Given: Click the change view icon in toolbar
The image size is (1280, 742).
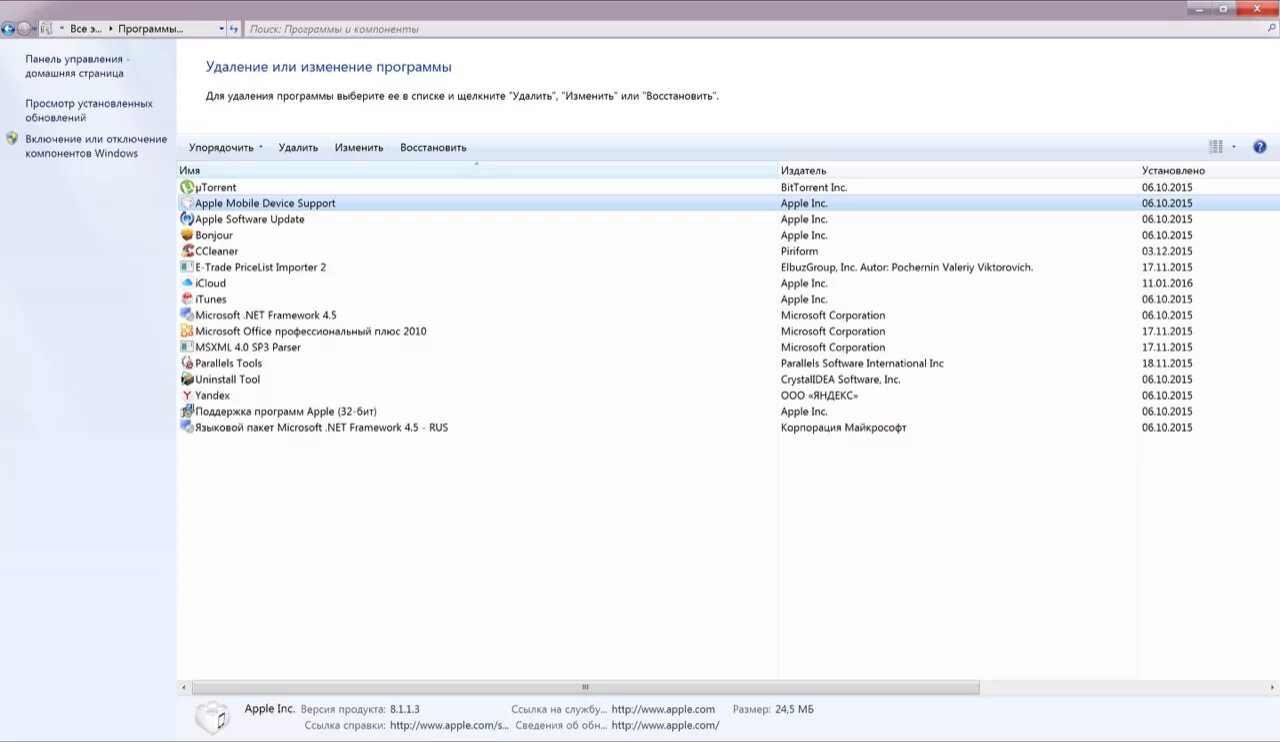Looking at the screenshot, I should tap(1216, 147).
